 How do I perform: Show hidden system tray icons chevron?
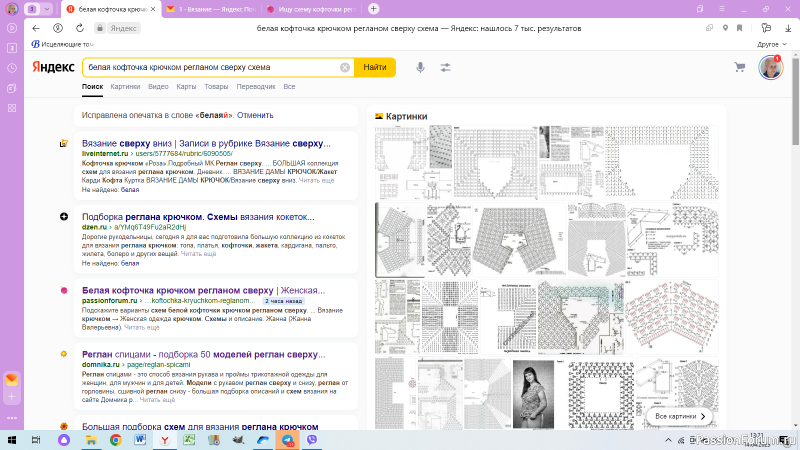click(668, 440)
